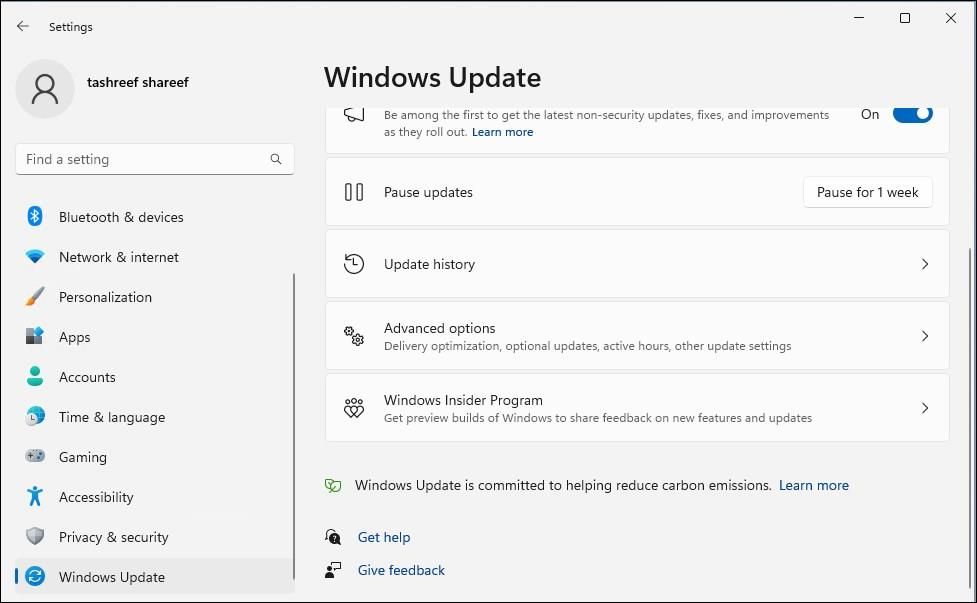Select Windows Update in the sidebar
The width and height of the screenshot is (977, 603).
pyautogui.click(x=111, y=577)
